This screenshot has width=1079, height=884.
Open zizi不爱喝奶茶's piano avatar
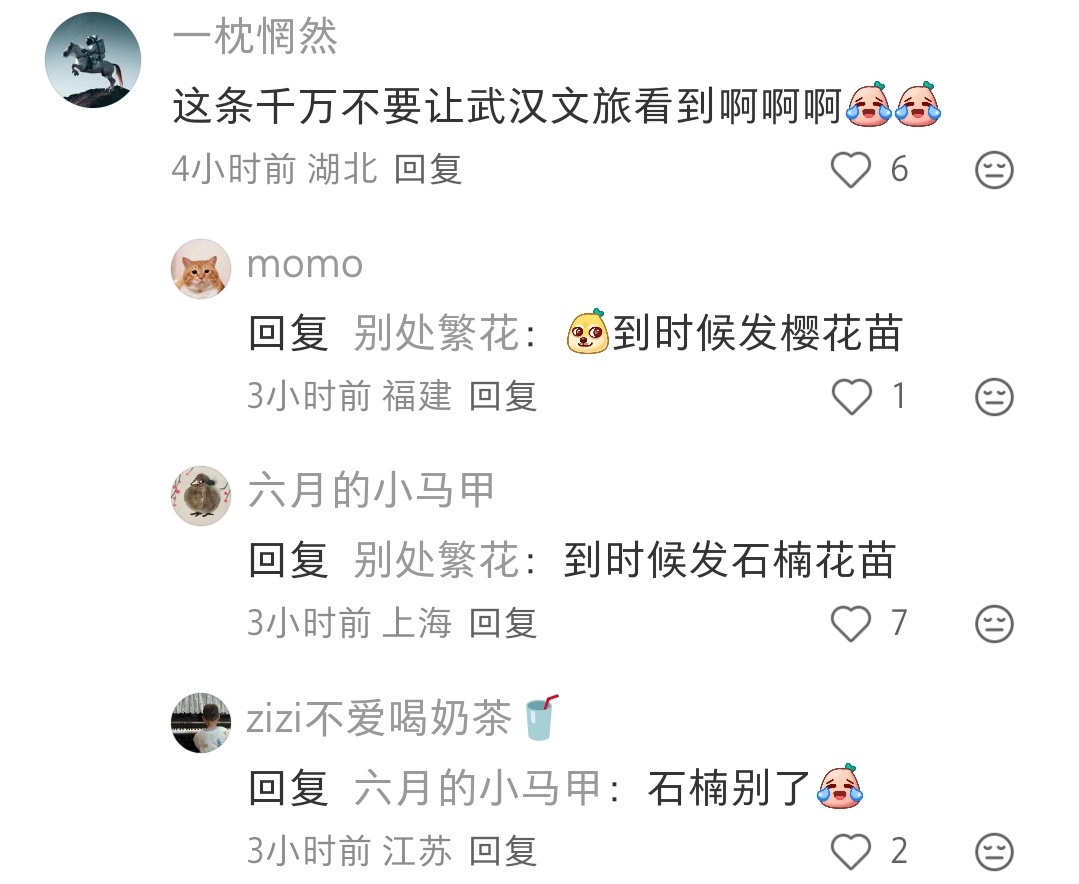pyautogui.click(x=201, y=723)
